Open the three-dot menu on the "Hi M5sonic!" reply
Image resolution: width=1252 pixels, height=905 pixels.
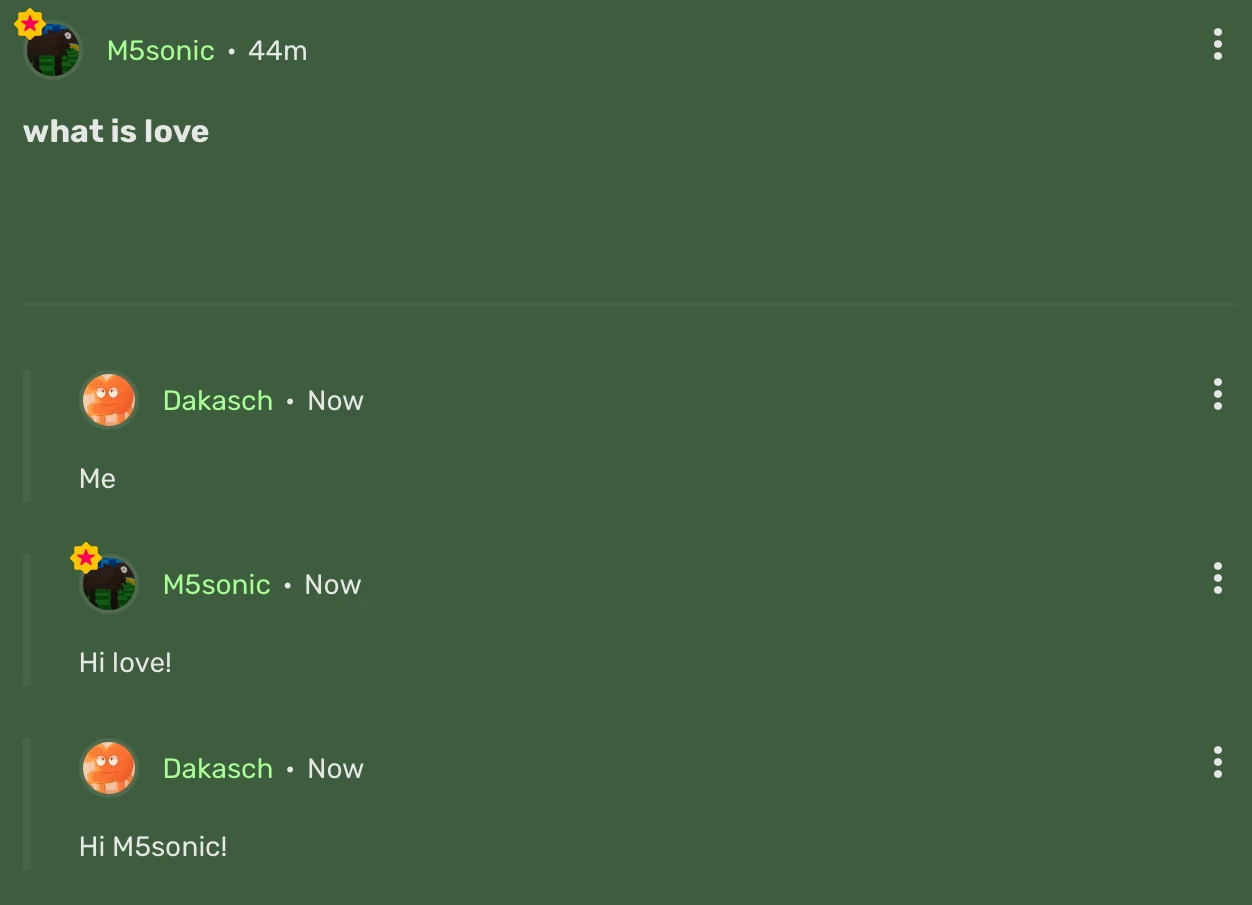1217,762
